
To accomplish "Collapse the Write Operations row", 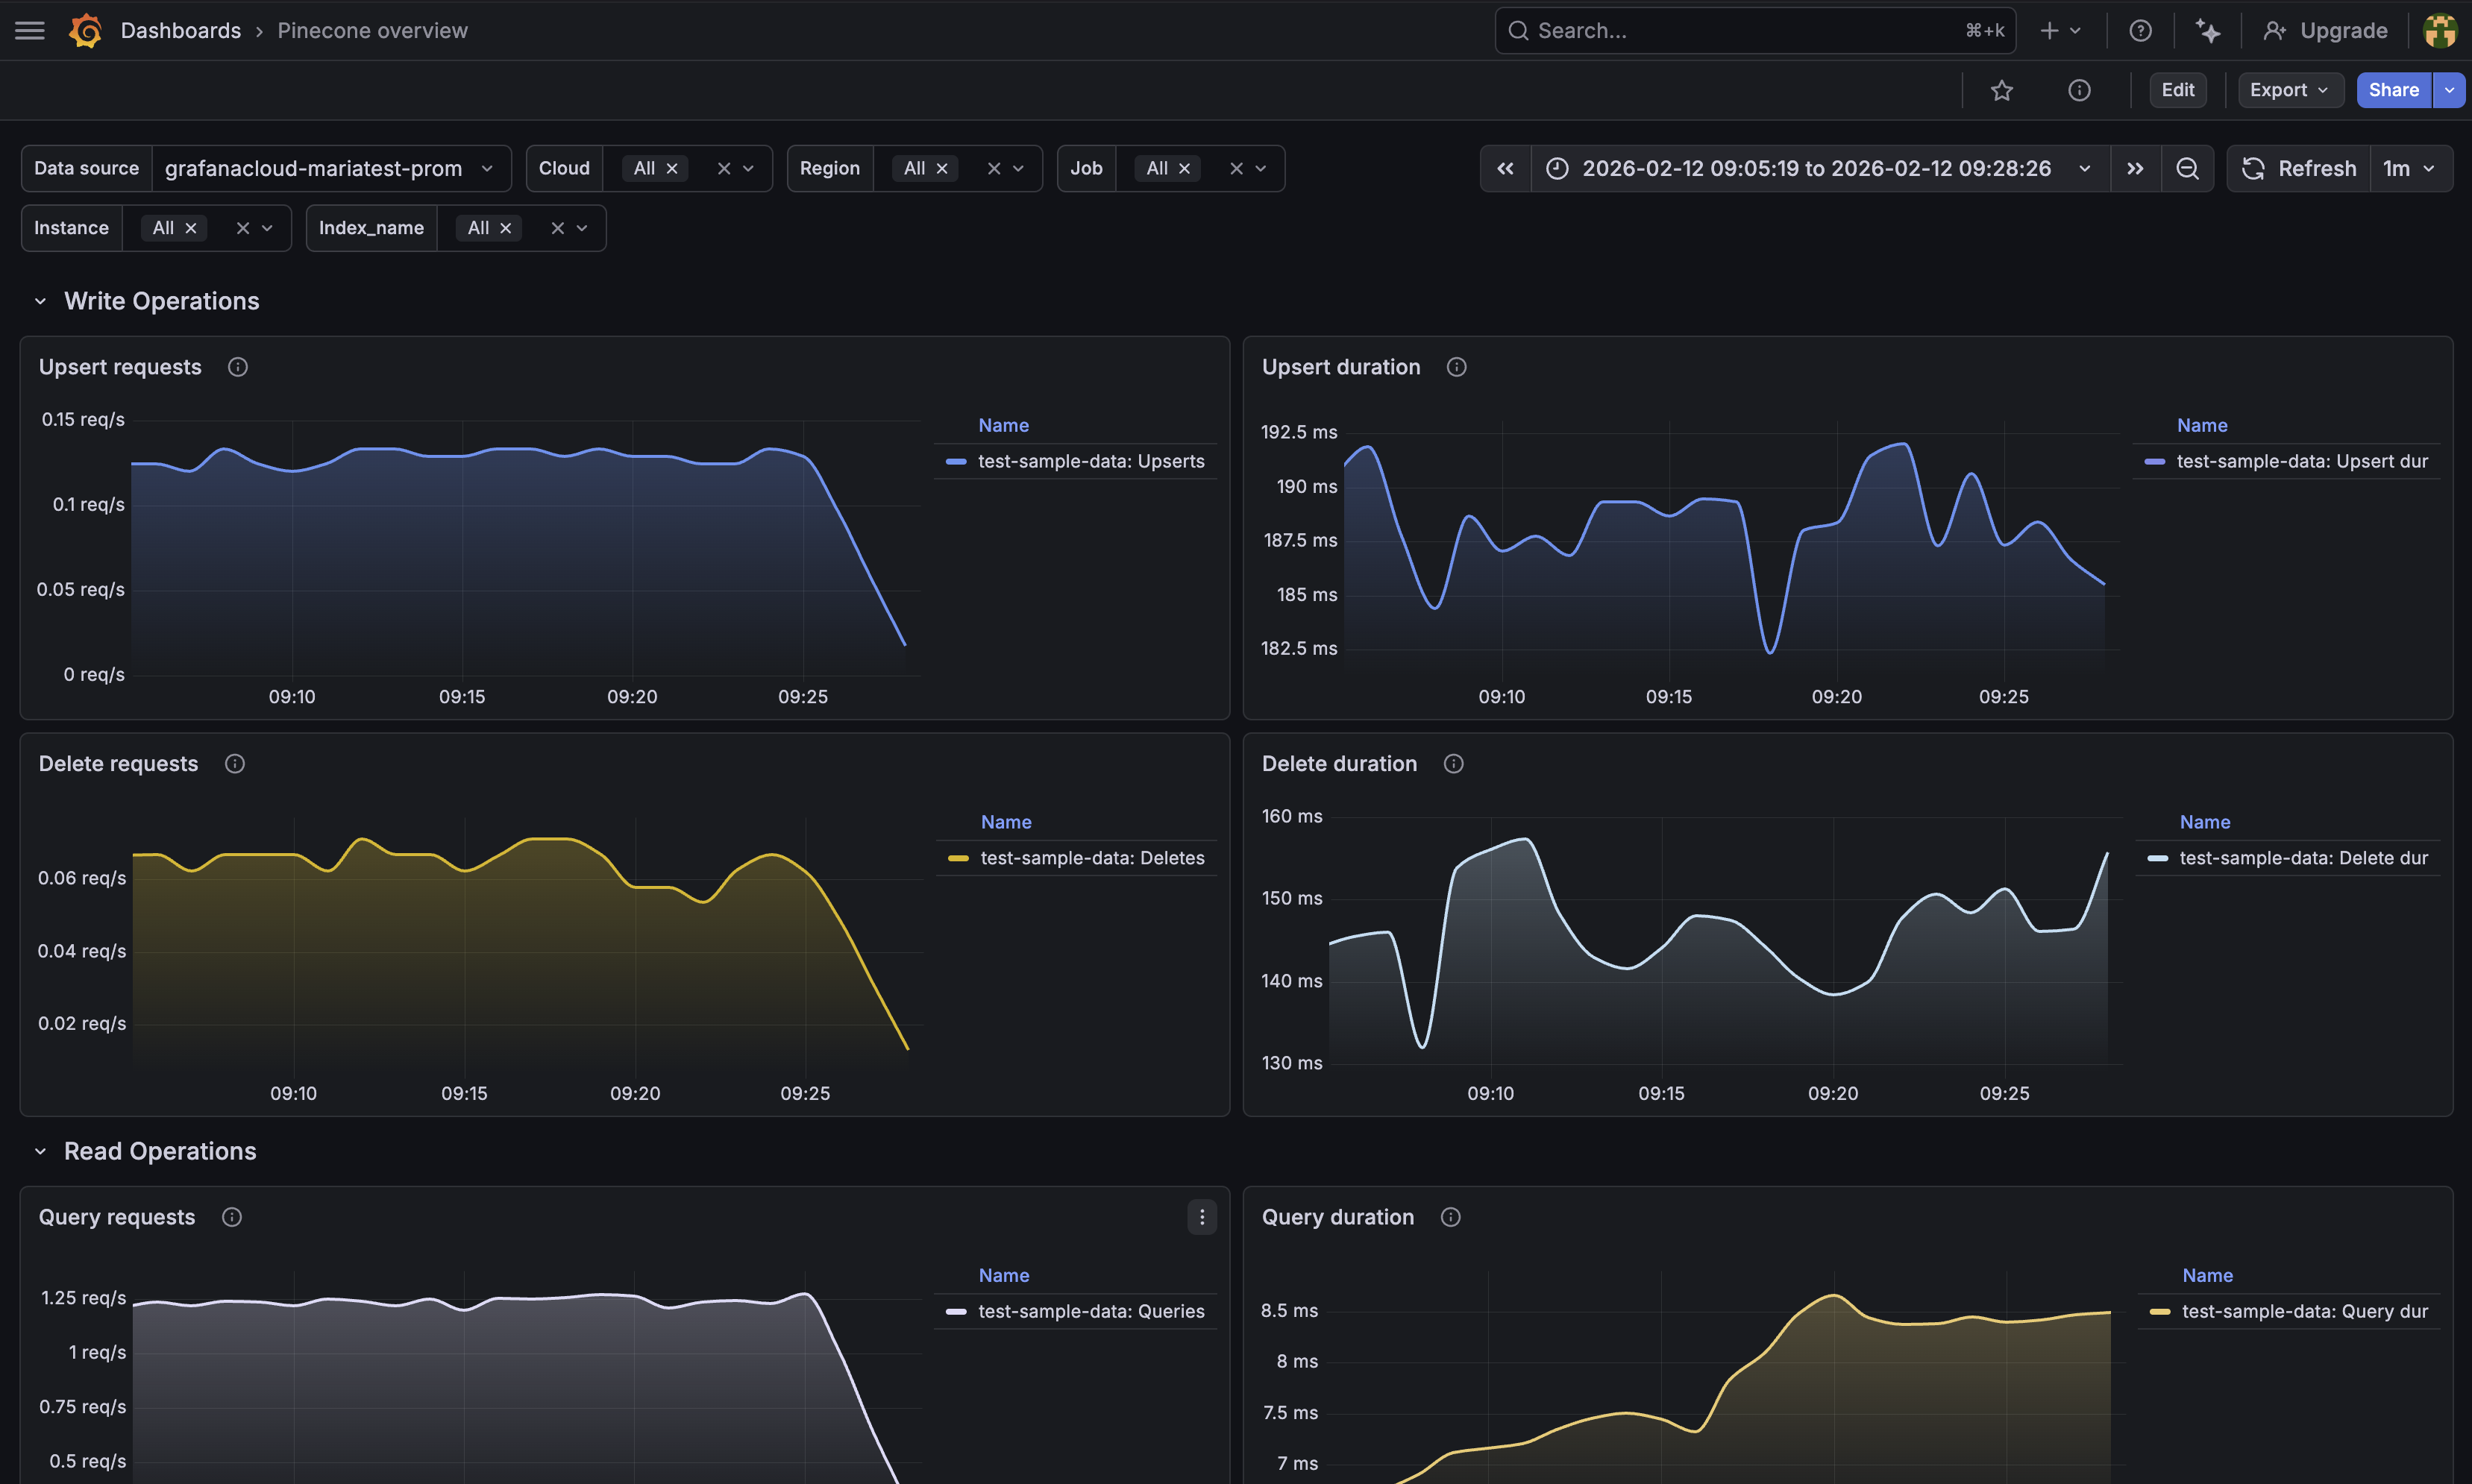I will tap(41, 301).
